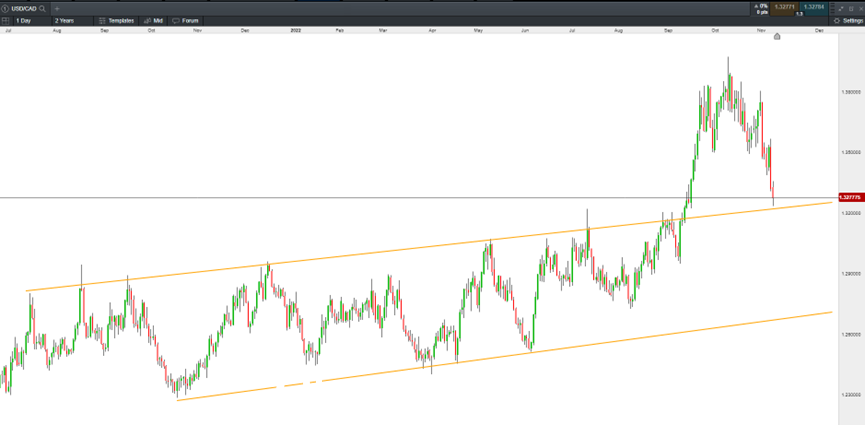Open a new chart tab with plus icon
The image size is (865, 425).
pyautogui.click(x=57, y=9)
